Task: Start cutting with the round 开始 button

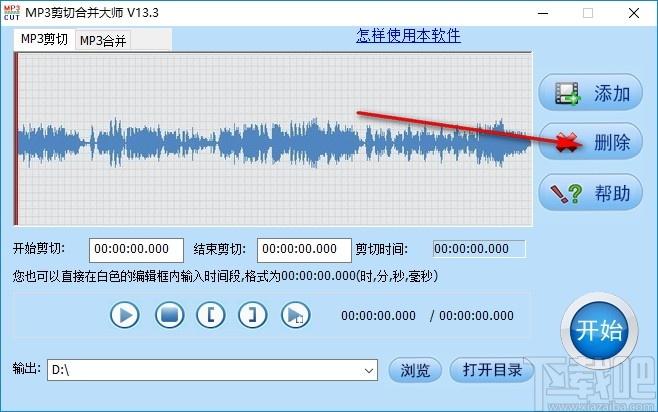Action: click(599, 330)
